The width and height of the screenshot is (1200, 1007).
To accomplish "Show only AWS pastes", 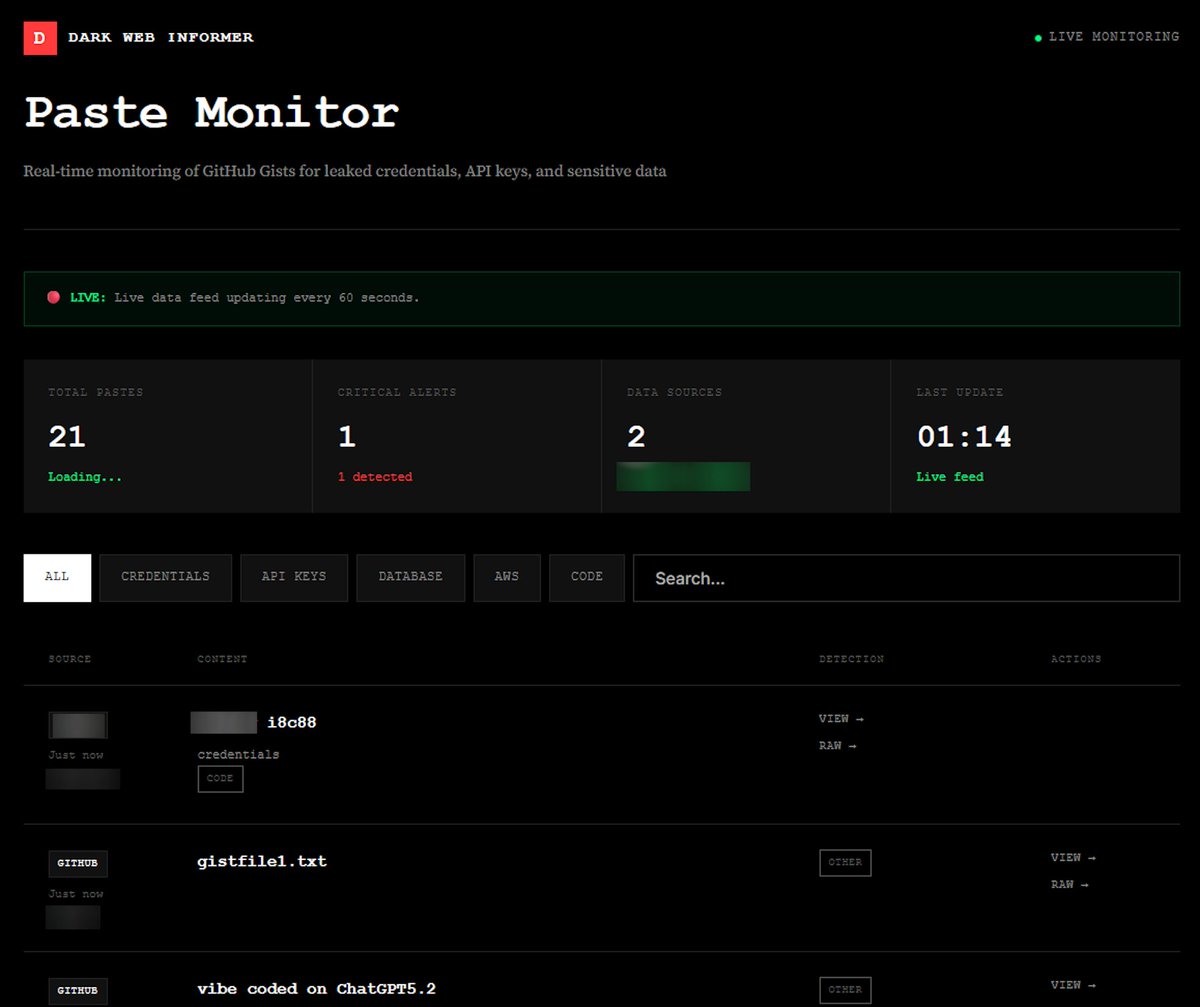I will 507,578.
